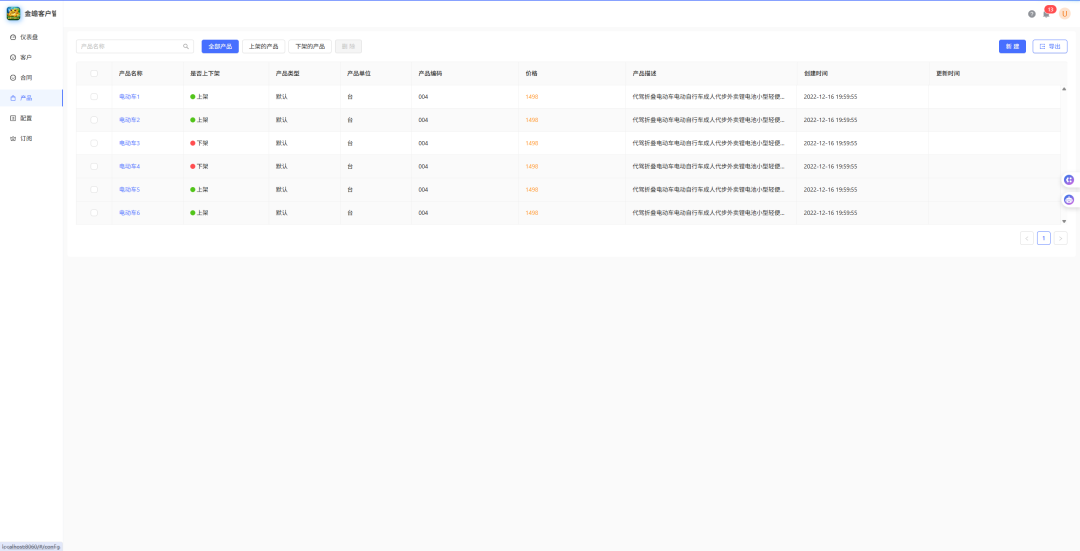Click the lower floating purple assistant icon at the right edge
This screenshot has height=551, width=1080.
pos(1069,200)
